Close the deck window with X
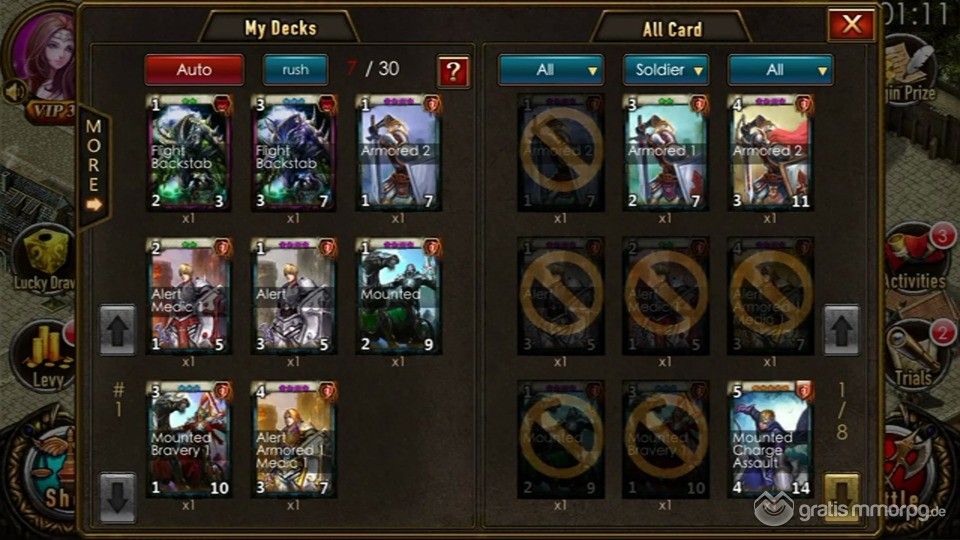The width and height of the screenshot is (960, 540). click(850, 24)
